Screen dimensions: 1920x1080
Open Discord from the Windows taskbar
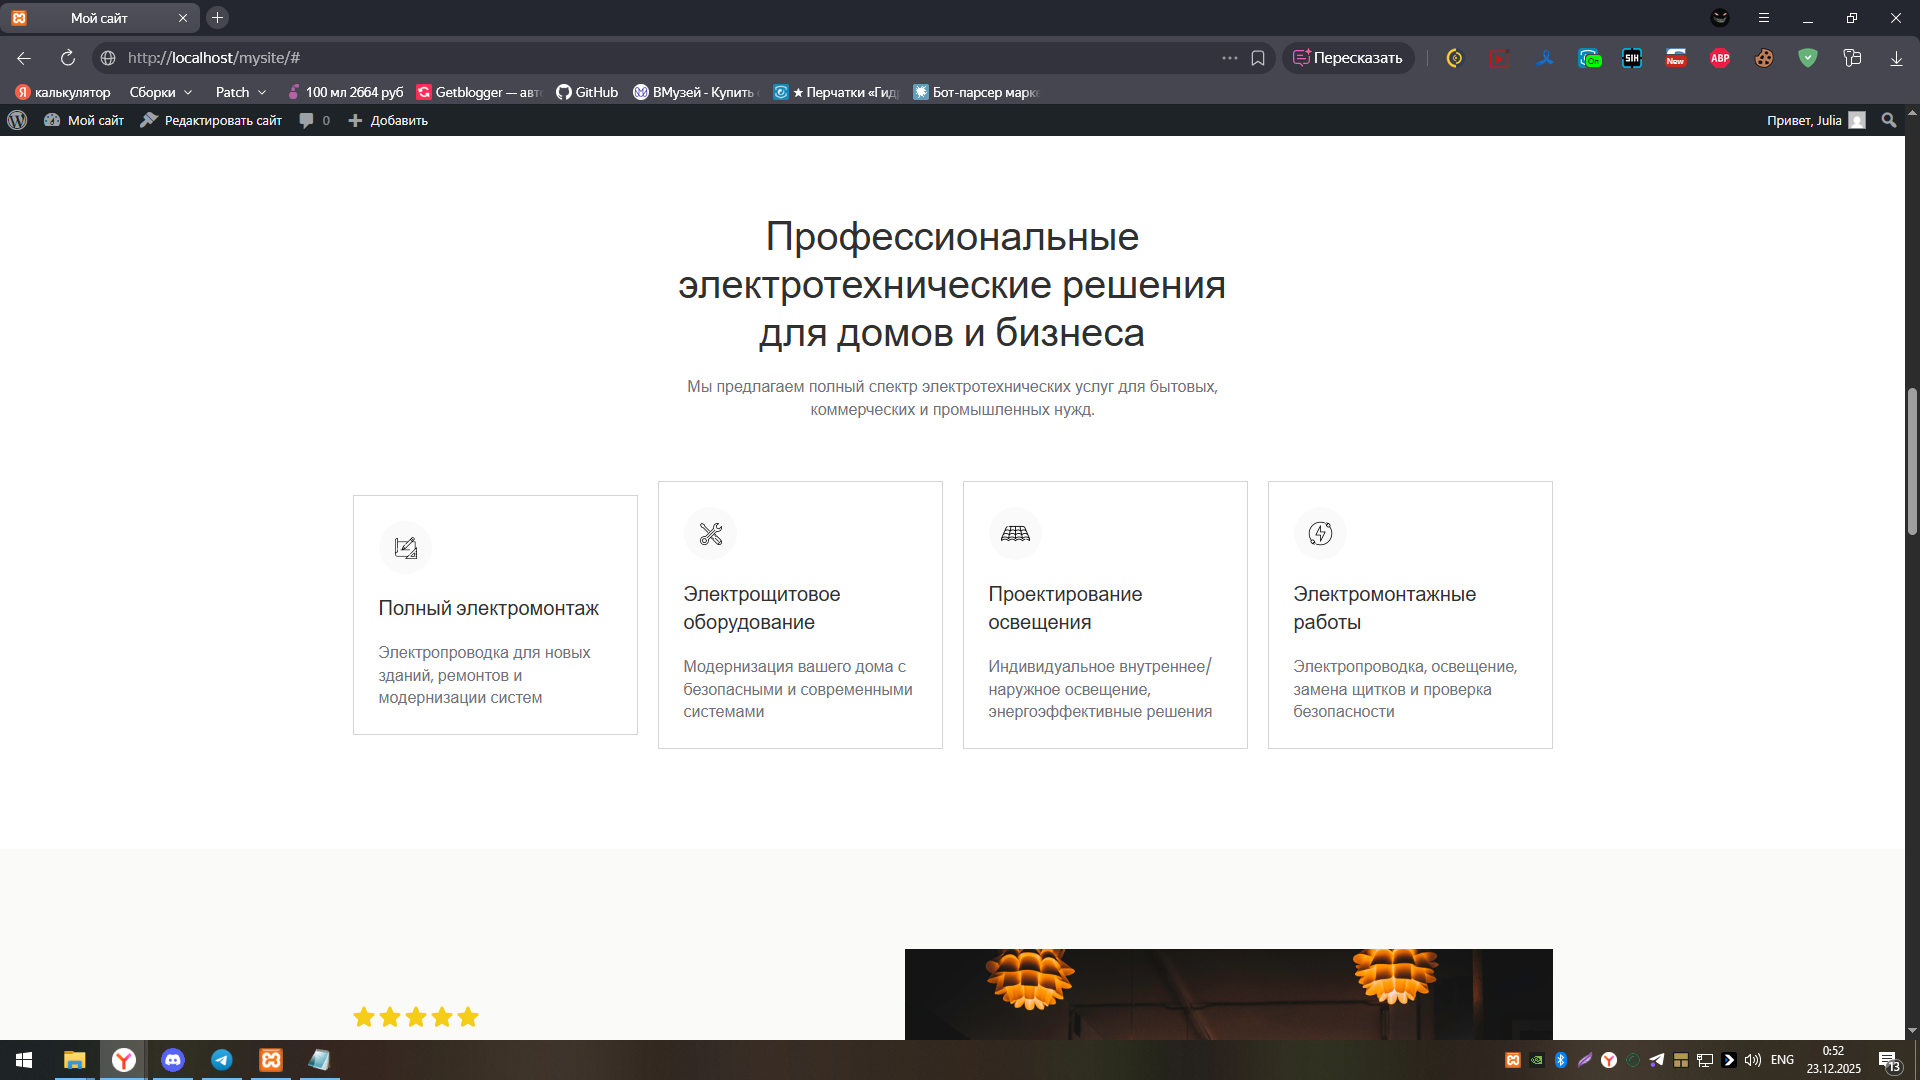[173, 1060]
